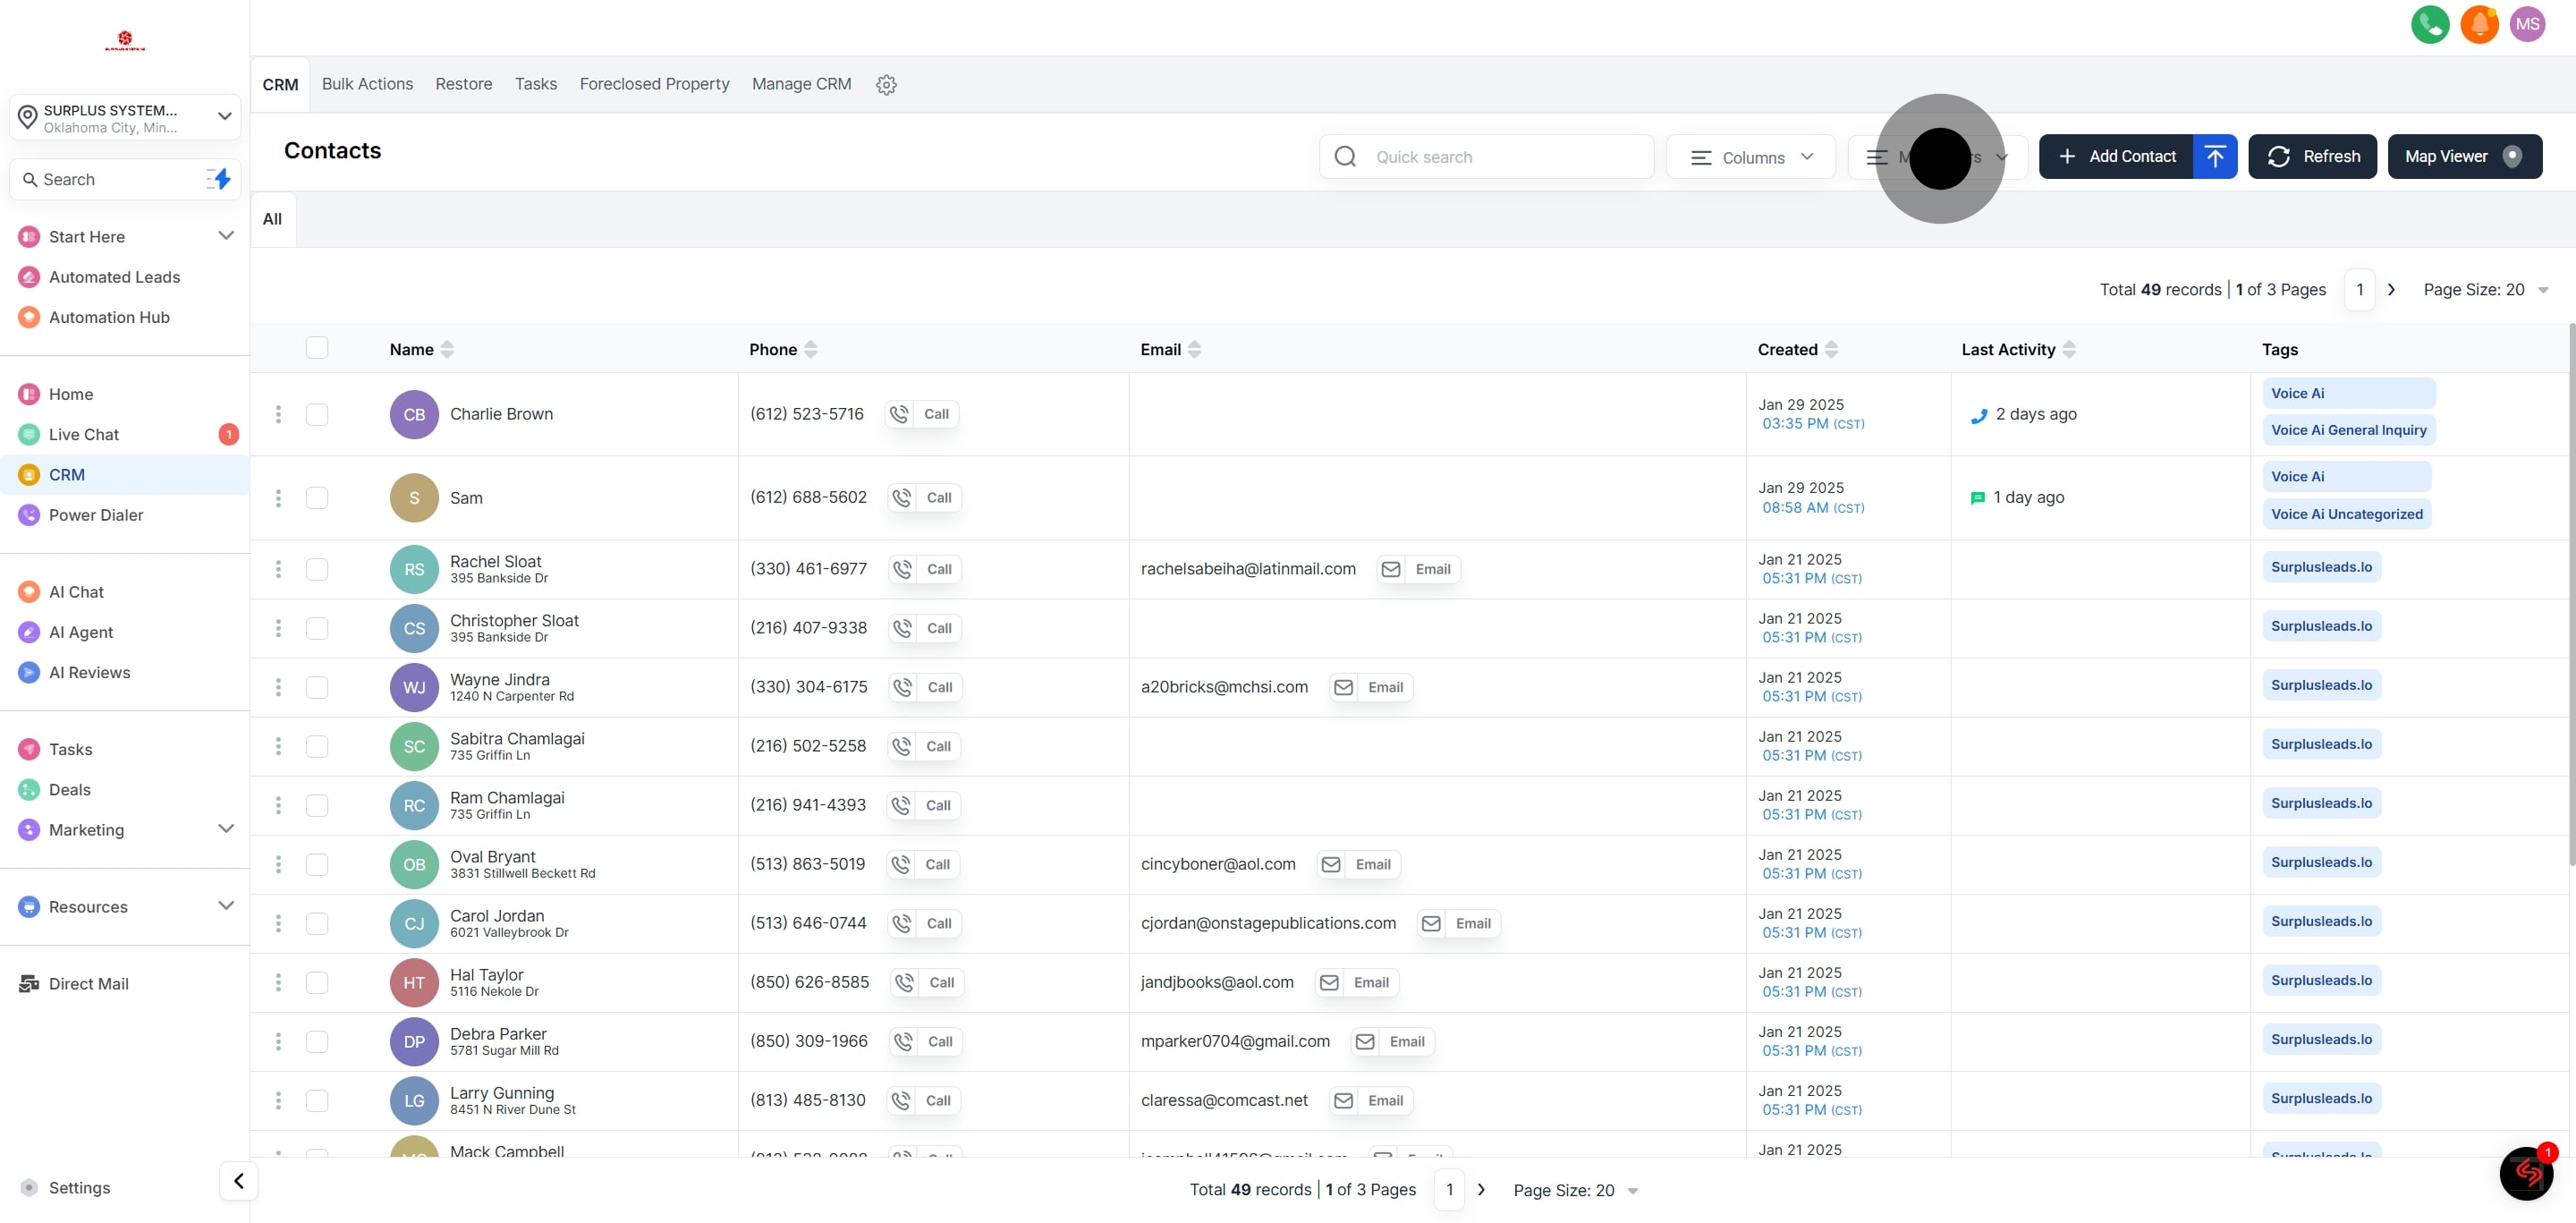Open row options menu for Charlie Brown
This screenshot has height=1223, width=2576.
coord(278,414)
